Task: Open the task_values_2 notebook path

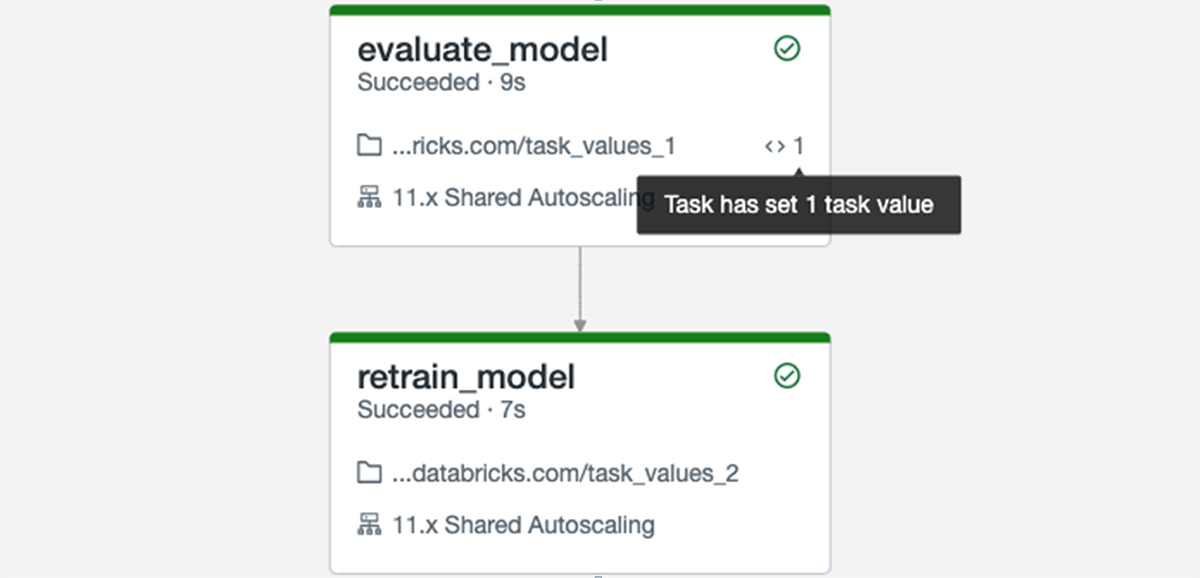Action: click(565, 473)
